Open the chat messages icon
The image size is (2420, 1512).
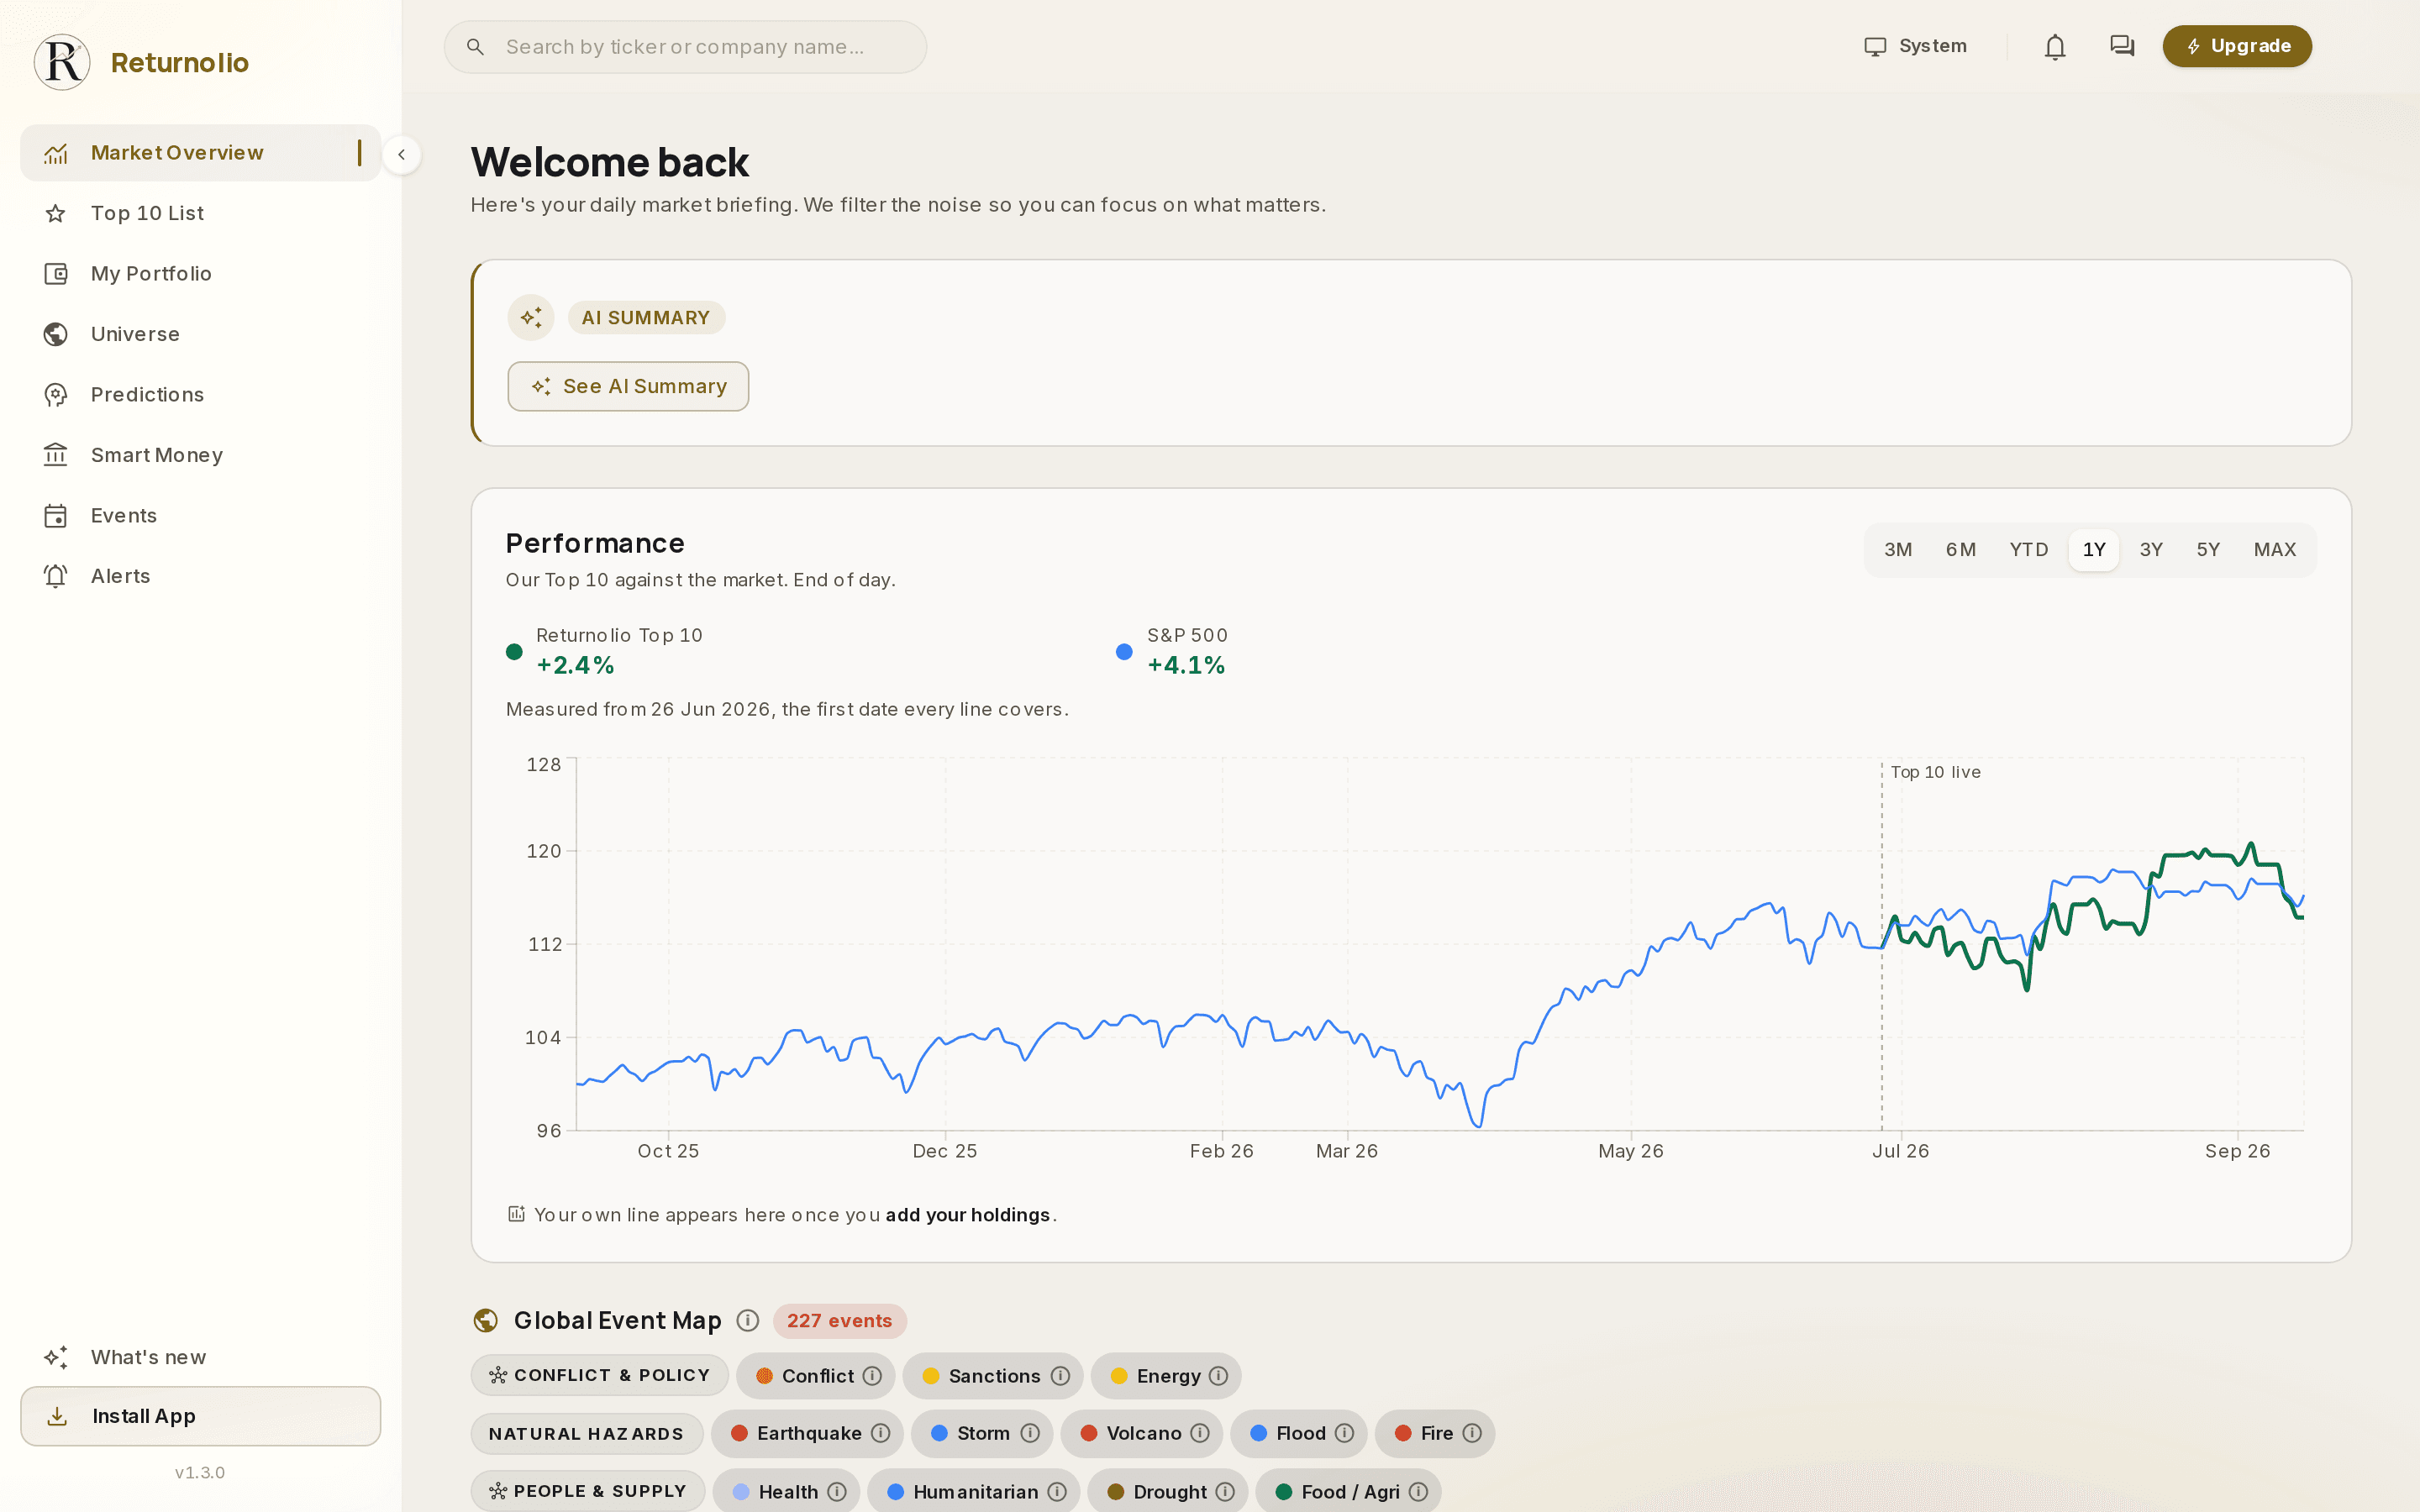click(x=2122, y=46)
